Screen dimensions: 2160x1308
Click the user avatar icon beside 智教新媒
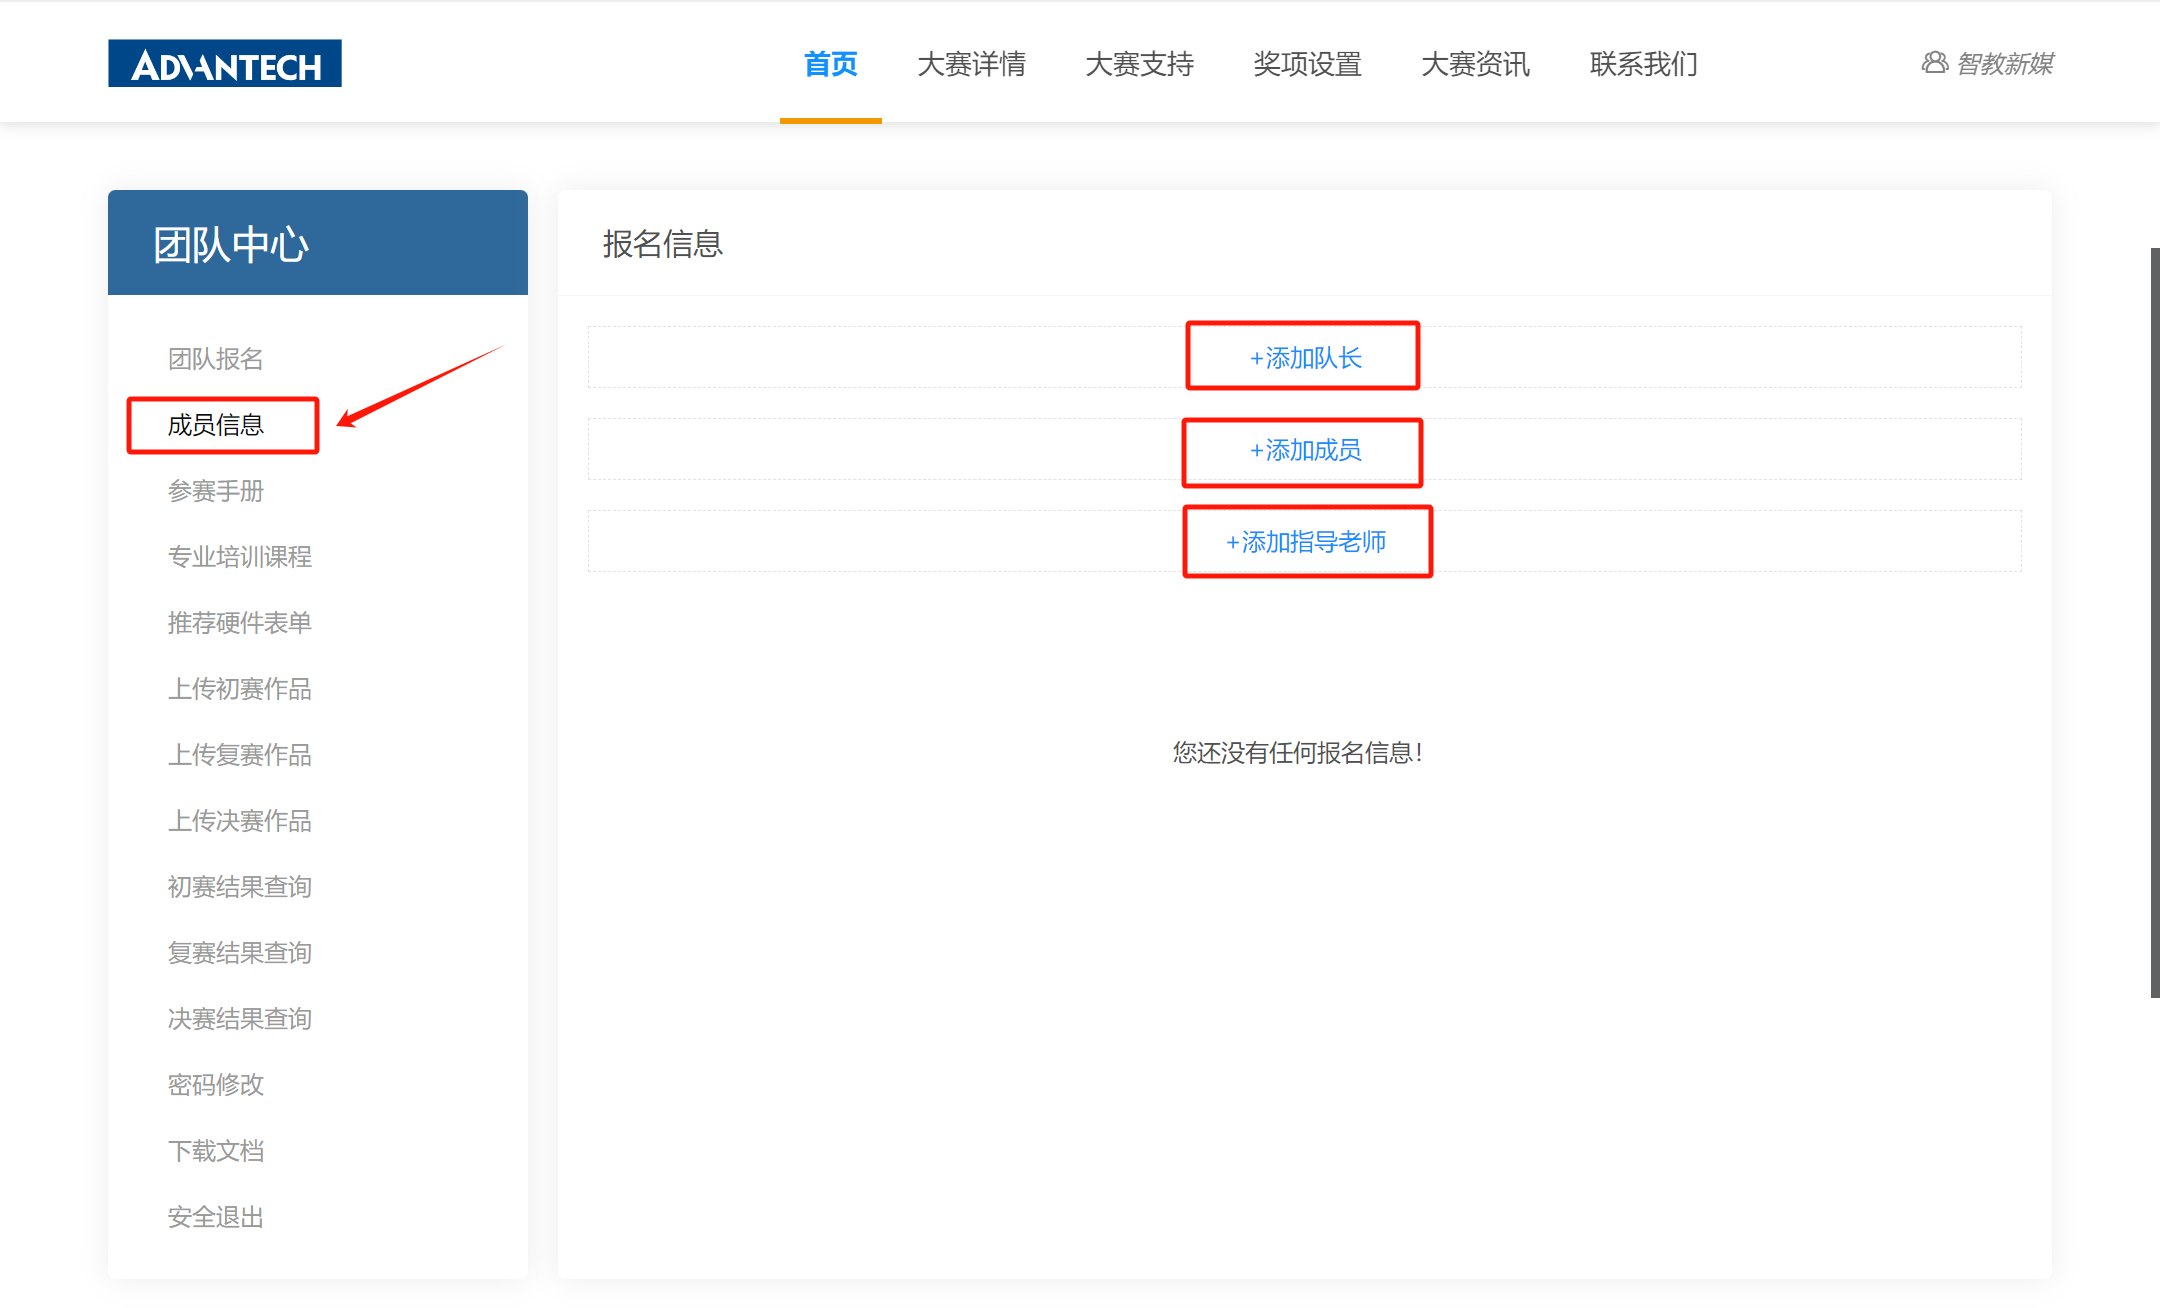(x=1934, y=63)
